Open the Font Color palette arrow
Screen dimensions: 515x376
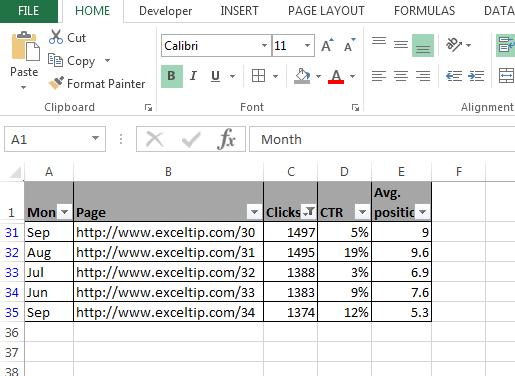point(352,76)
